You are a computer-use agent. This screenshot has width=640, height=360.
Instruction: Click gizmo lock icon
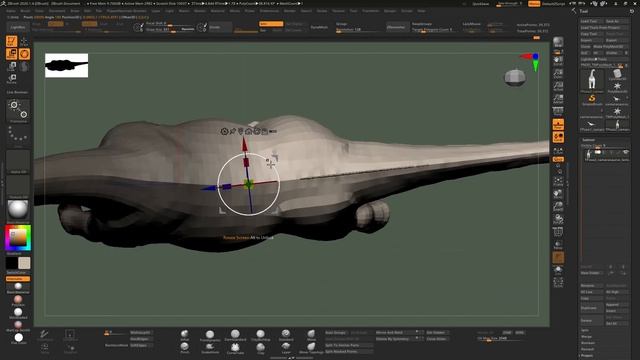pos(265,131)
